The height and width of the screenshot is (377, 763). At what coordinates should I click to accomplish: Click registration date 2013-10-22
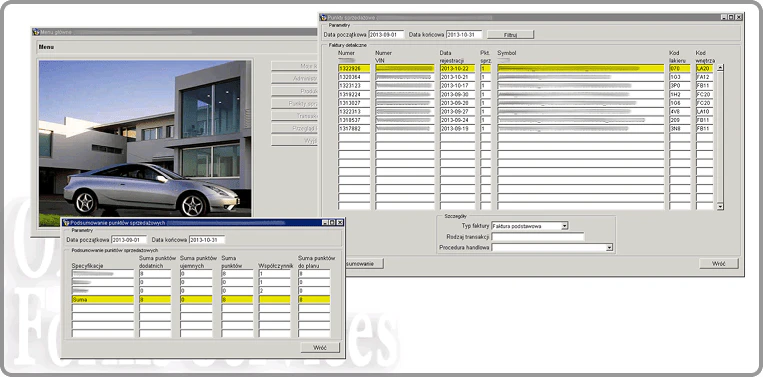click(457, 69)
